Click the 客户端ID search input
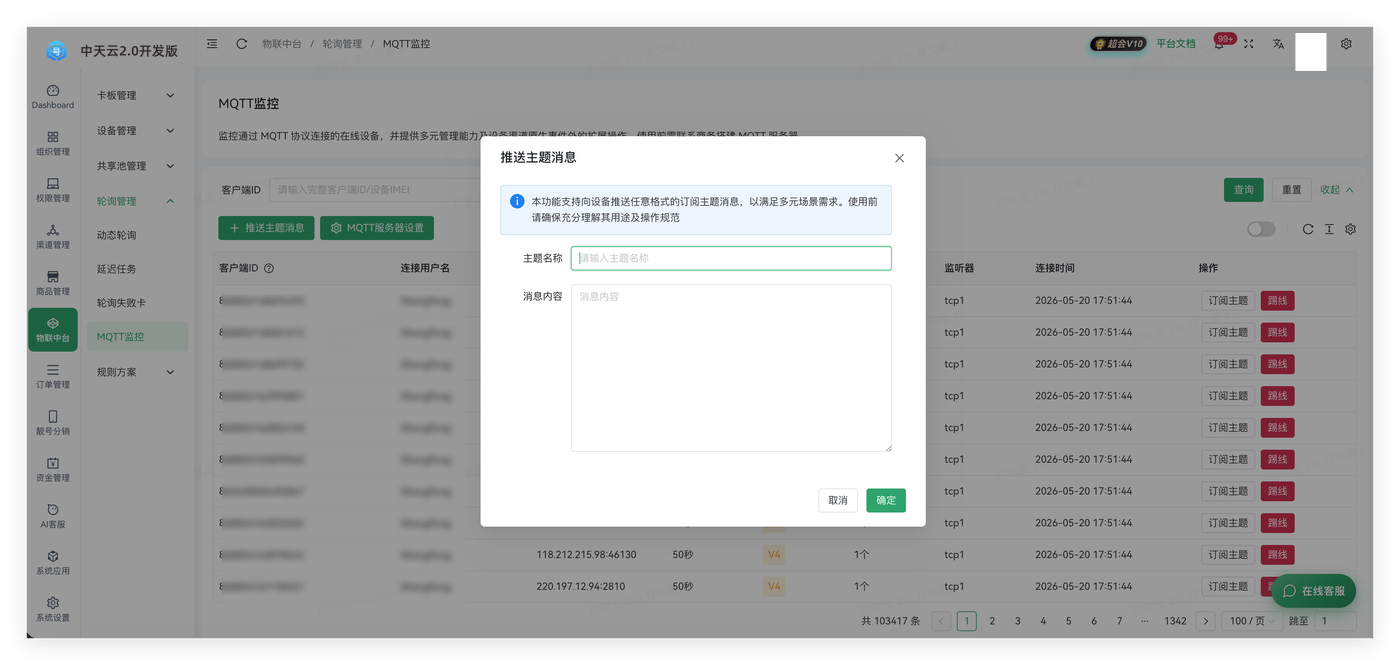 tap(375, 190)
